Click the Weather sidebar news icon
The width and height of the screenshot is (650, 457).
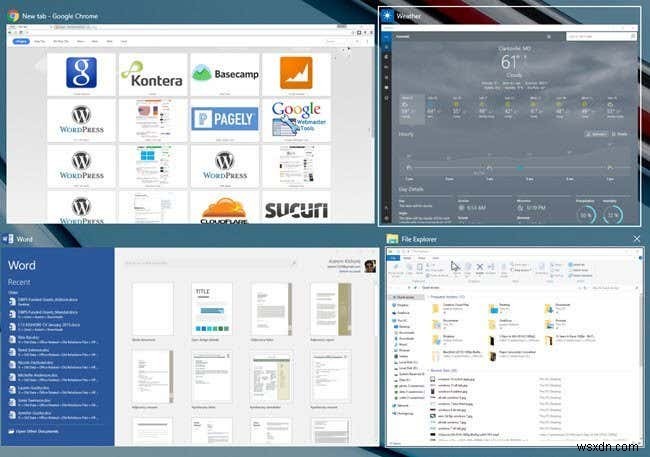386,88
